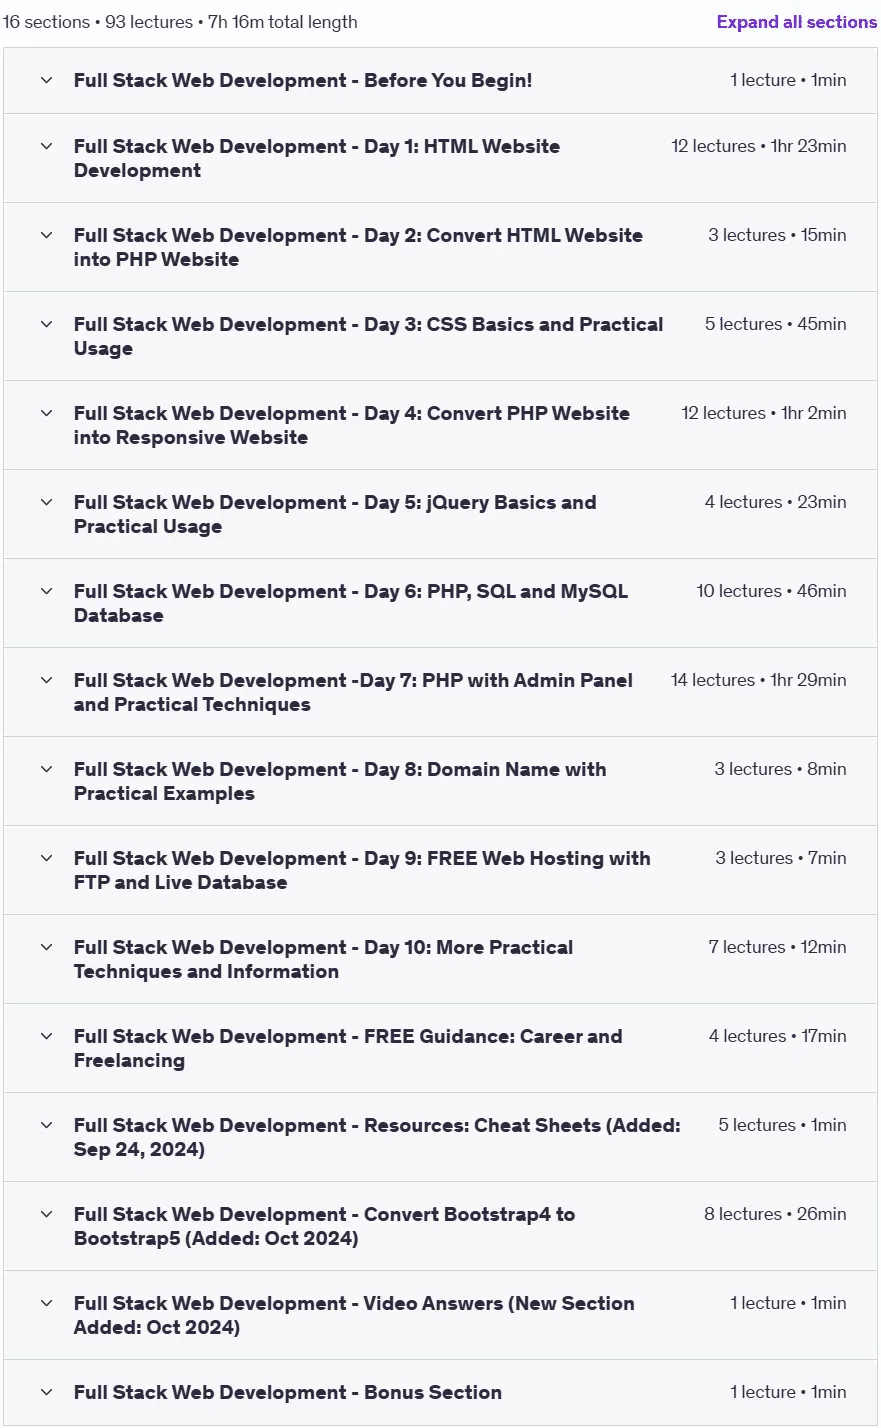Screen dimensions: 881x1428
Task: Click Day 3: CSS Basics and Practical Usage title
Action: [368, 336]
